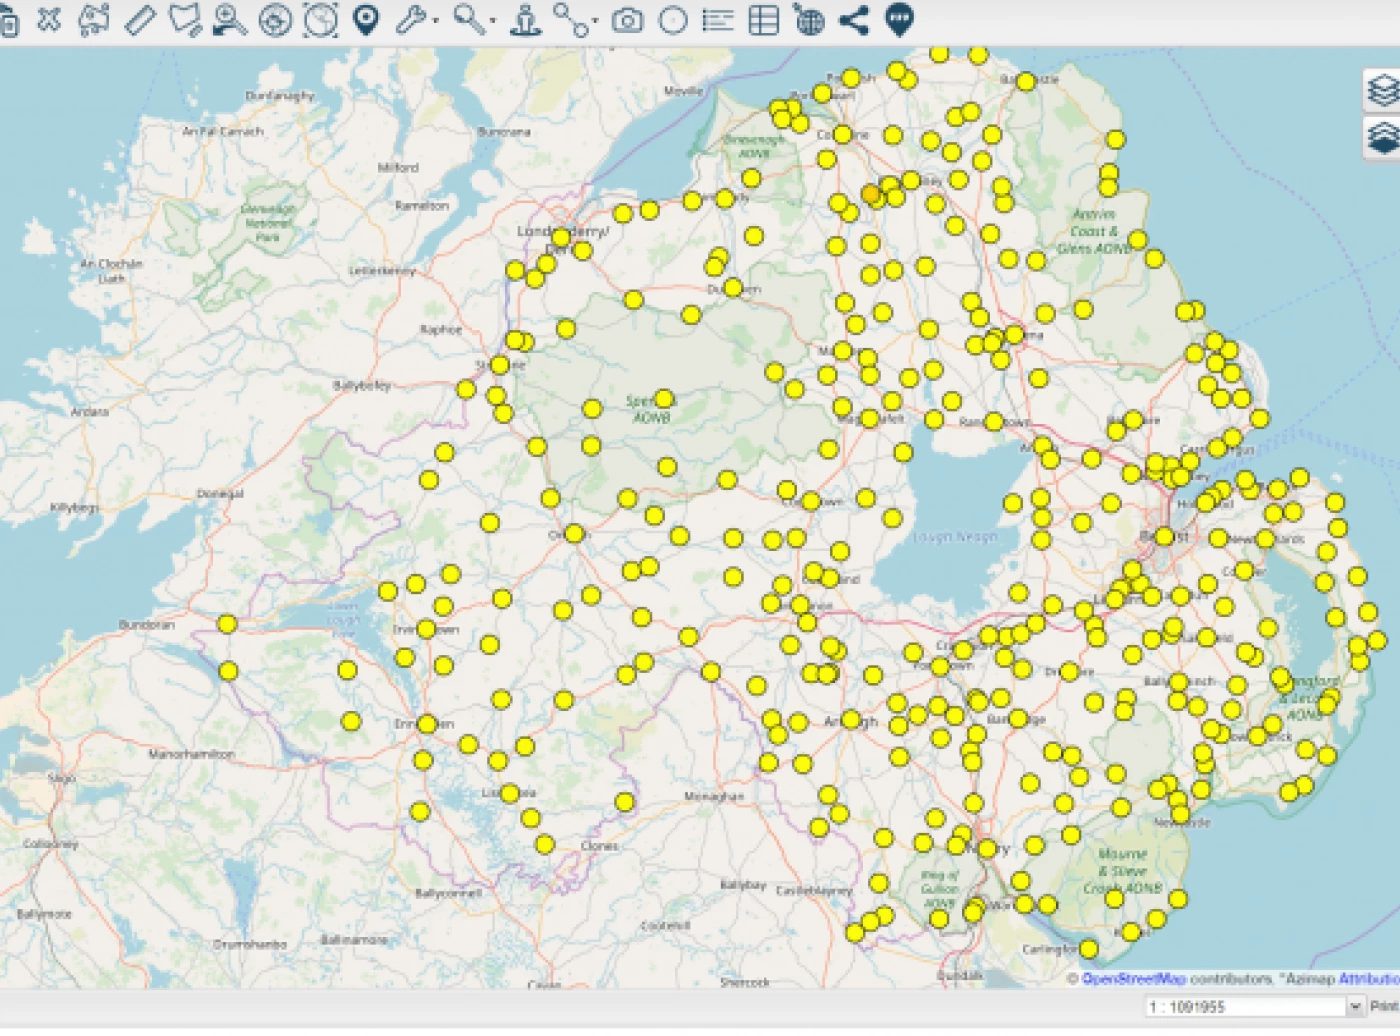Image resolution: width=1400 pixels, height=1036 pixels.
Task: Expand the wrench tools dropdown arrow
Action: tap(436, 21)
